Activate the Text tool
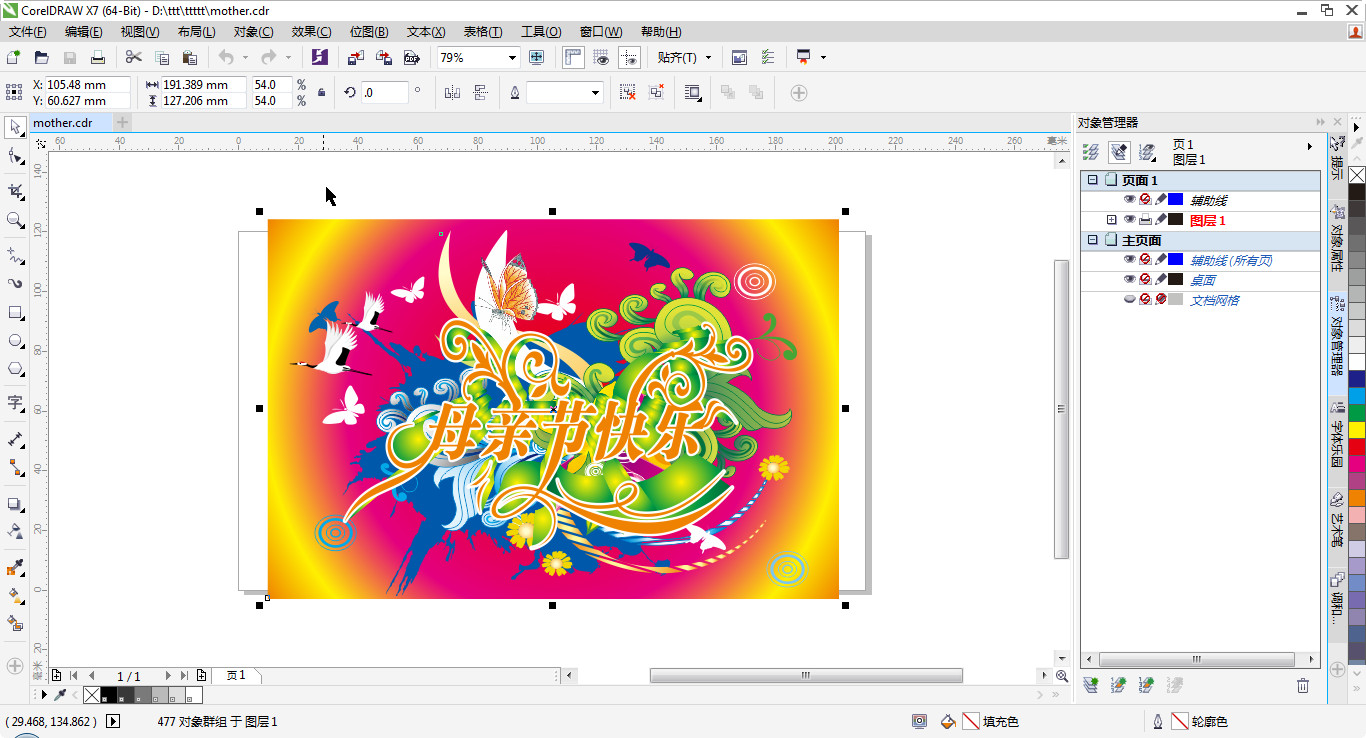 tap(15, 403)
